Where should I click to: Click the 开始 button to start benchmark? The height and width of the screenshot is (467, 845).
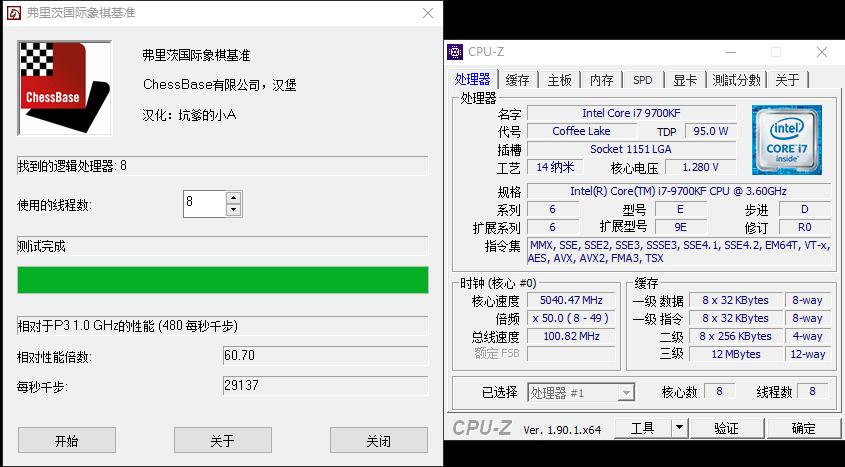[x=67, y=441]
